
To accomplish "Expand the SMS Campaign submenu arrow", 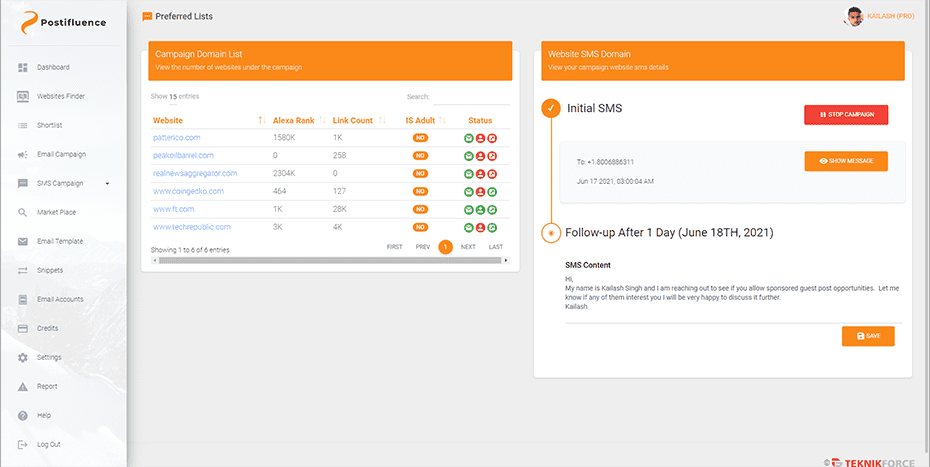I will click(107, 183).
